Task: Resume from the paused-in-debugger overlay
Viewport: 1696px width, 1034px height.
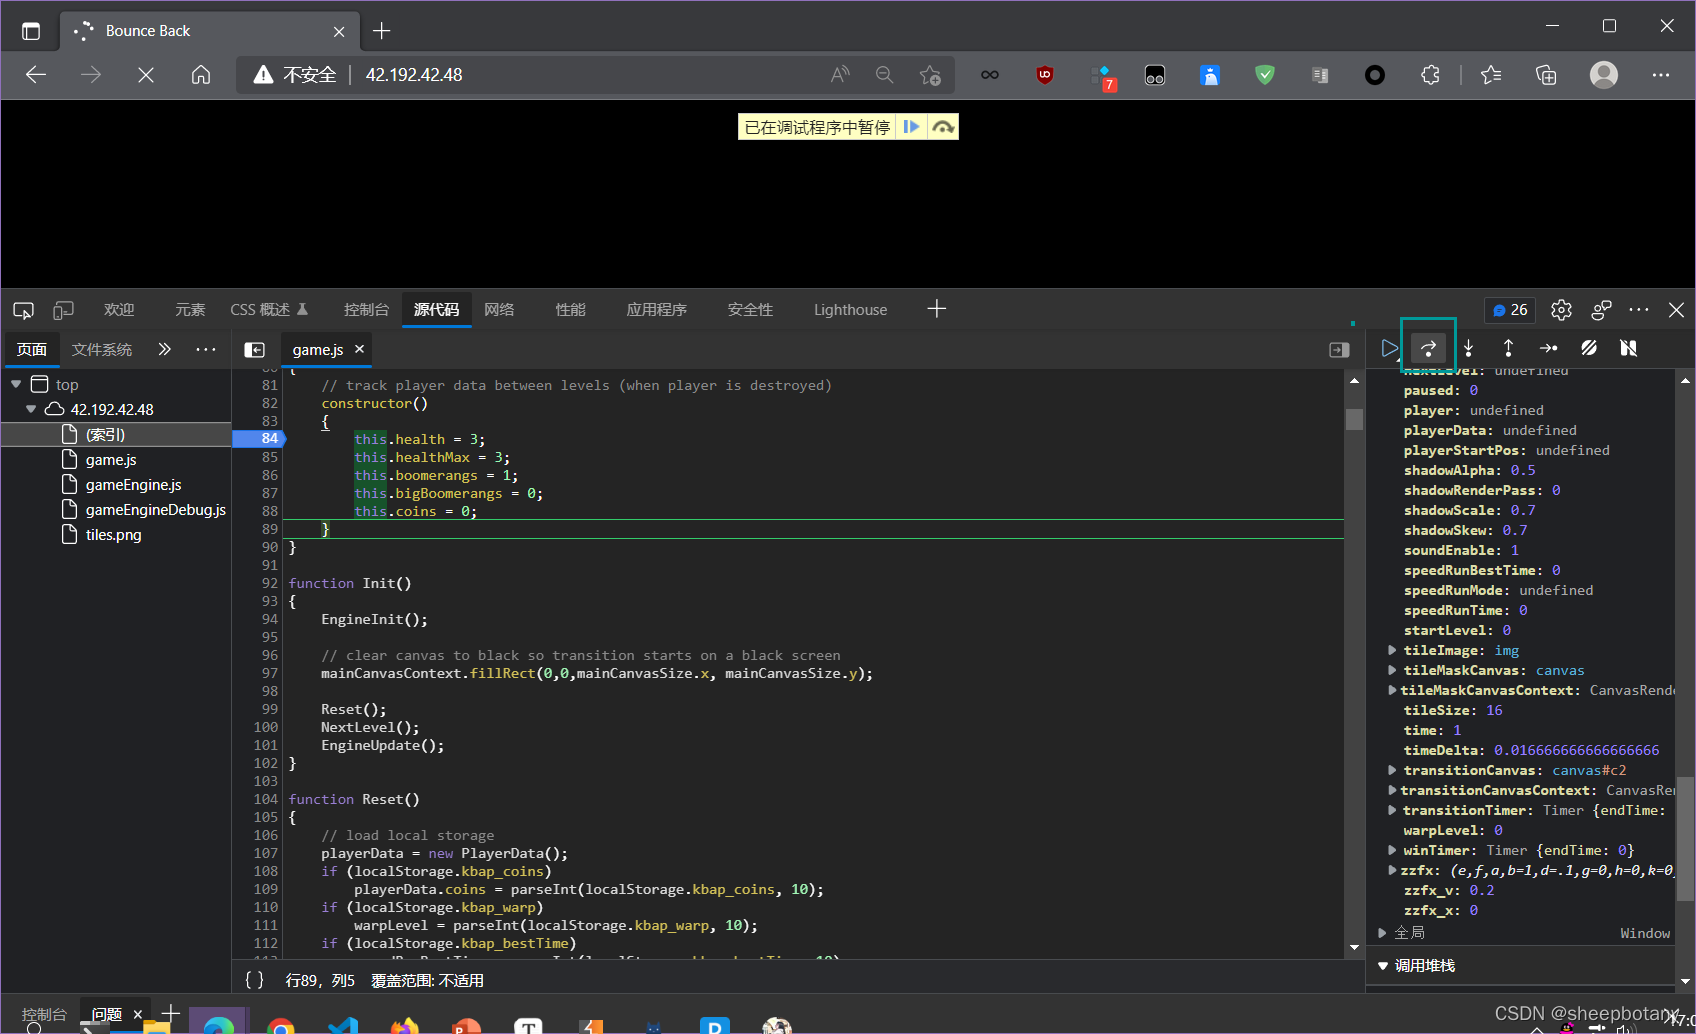Action: point(911,127)
